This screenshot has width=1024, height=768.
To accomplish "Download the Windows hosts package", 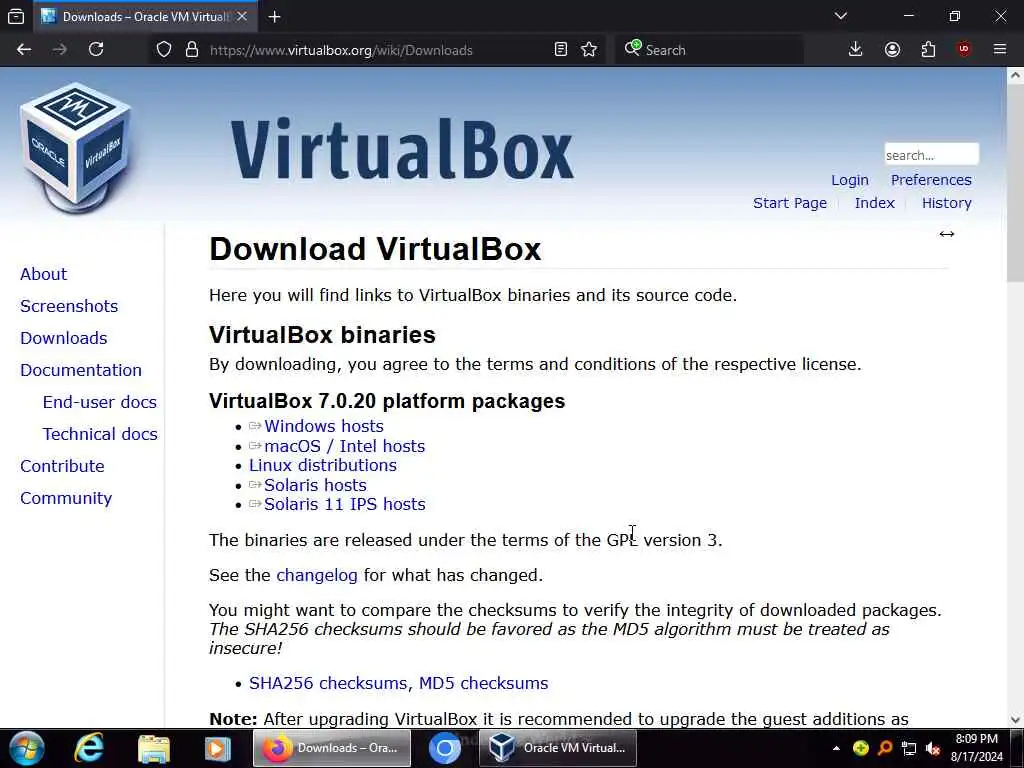I will (x=323, y=426).
